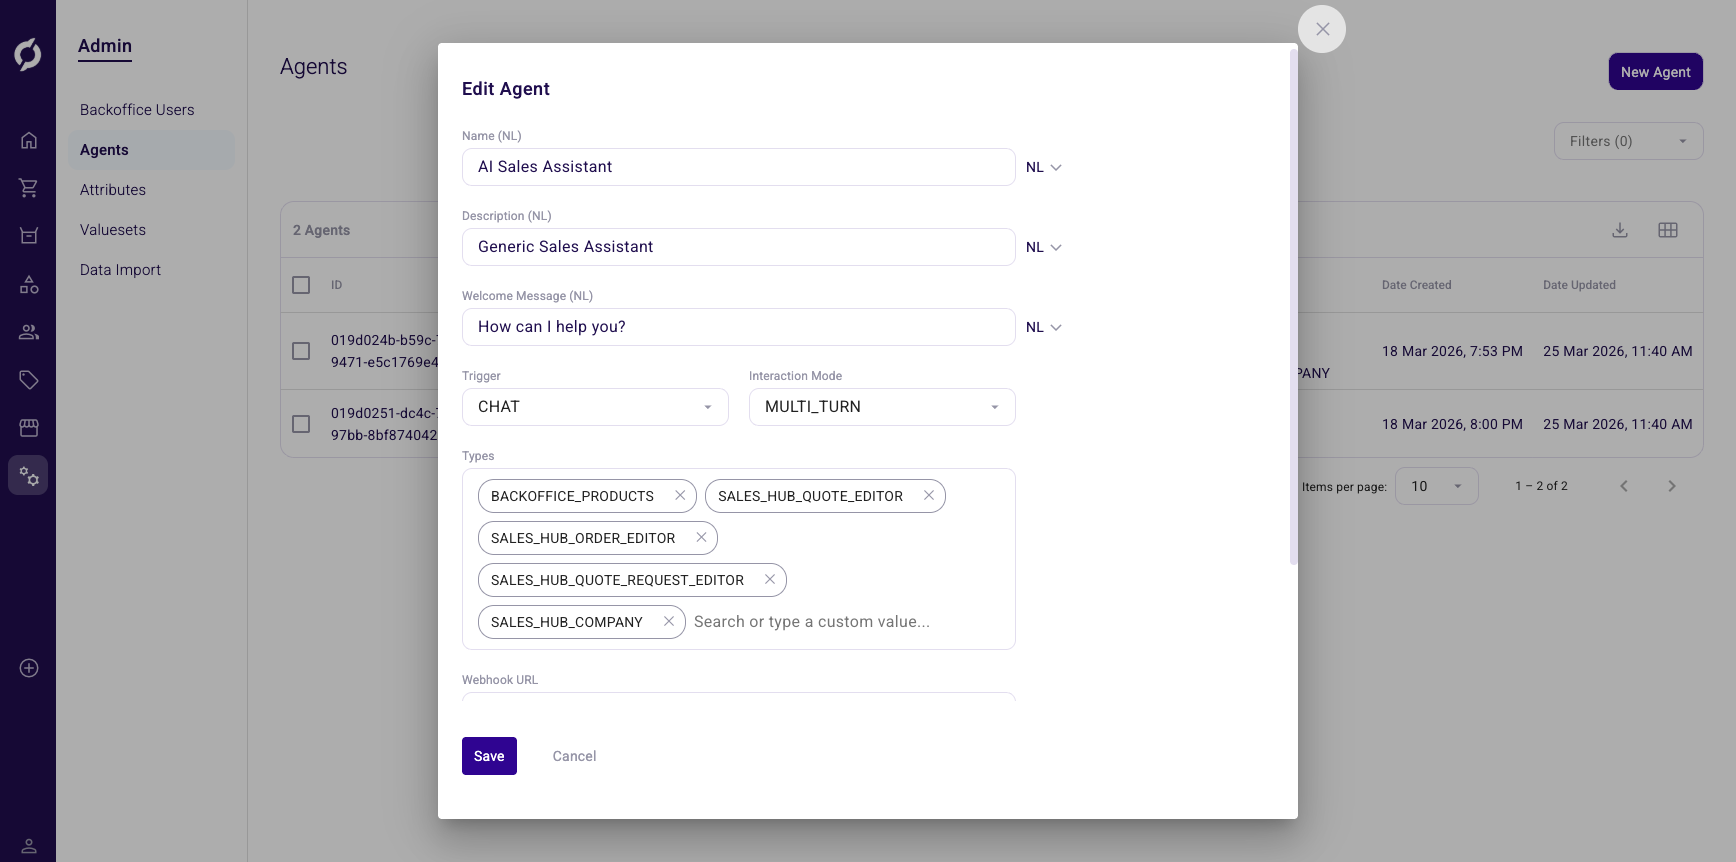Click the Admin heading link
This screenshot has height=862, width=1736.
[105, 46]
